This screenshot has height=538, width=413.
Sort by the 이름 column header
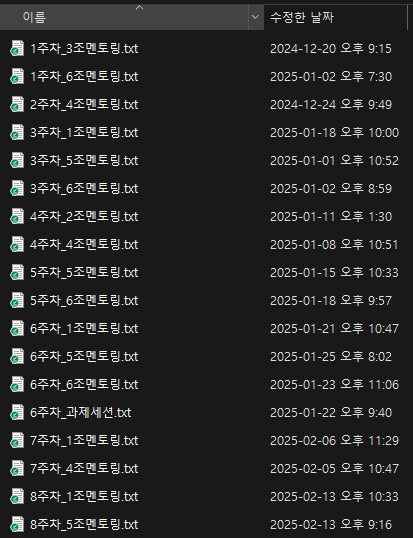click(124, 17)
